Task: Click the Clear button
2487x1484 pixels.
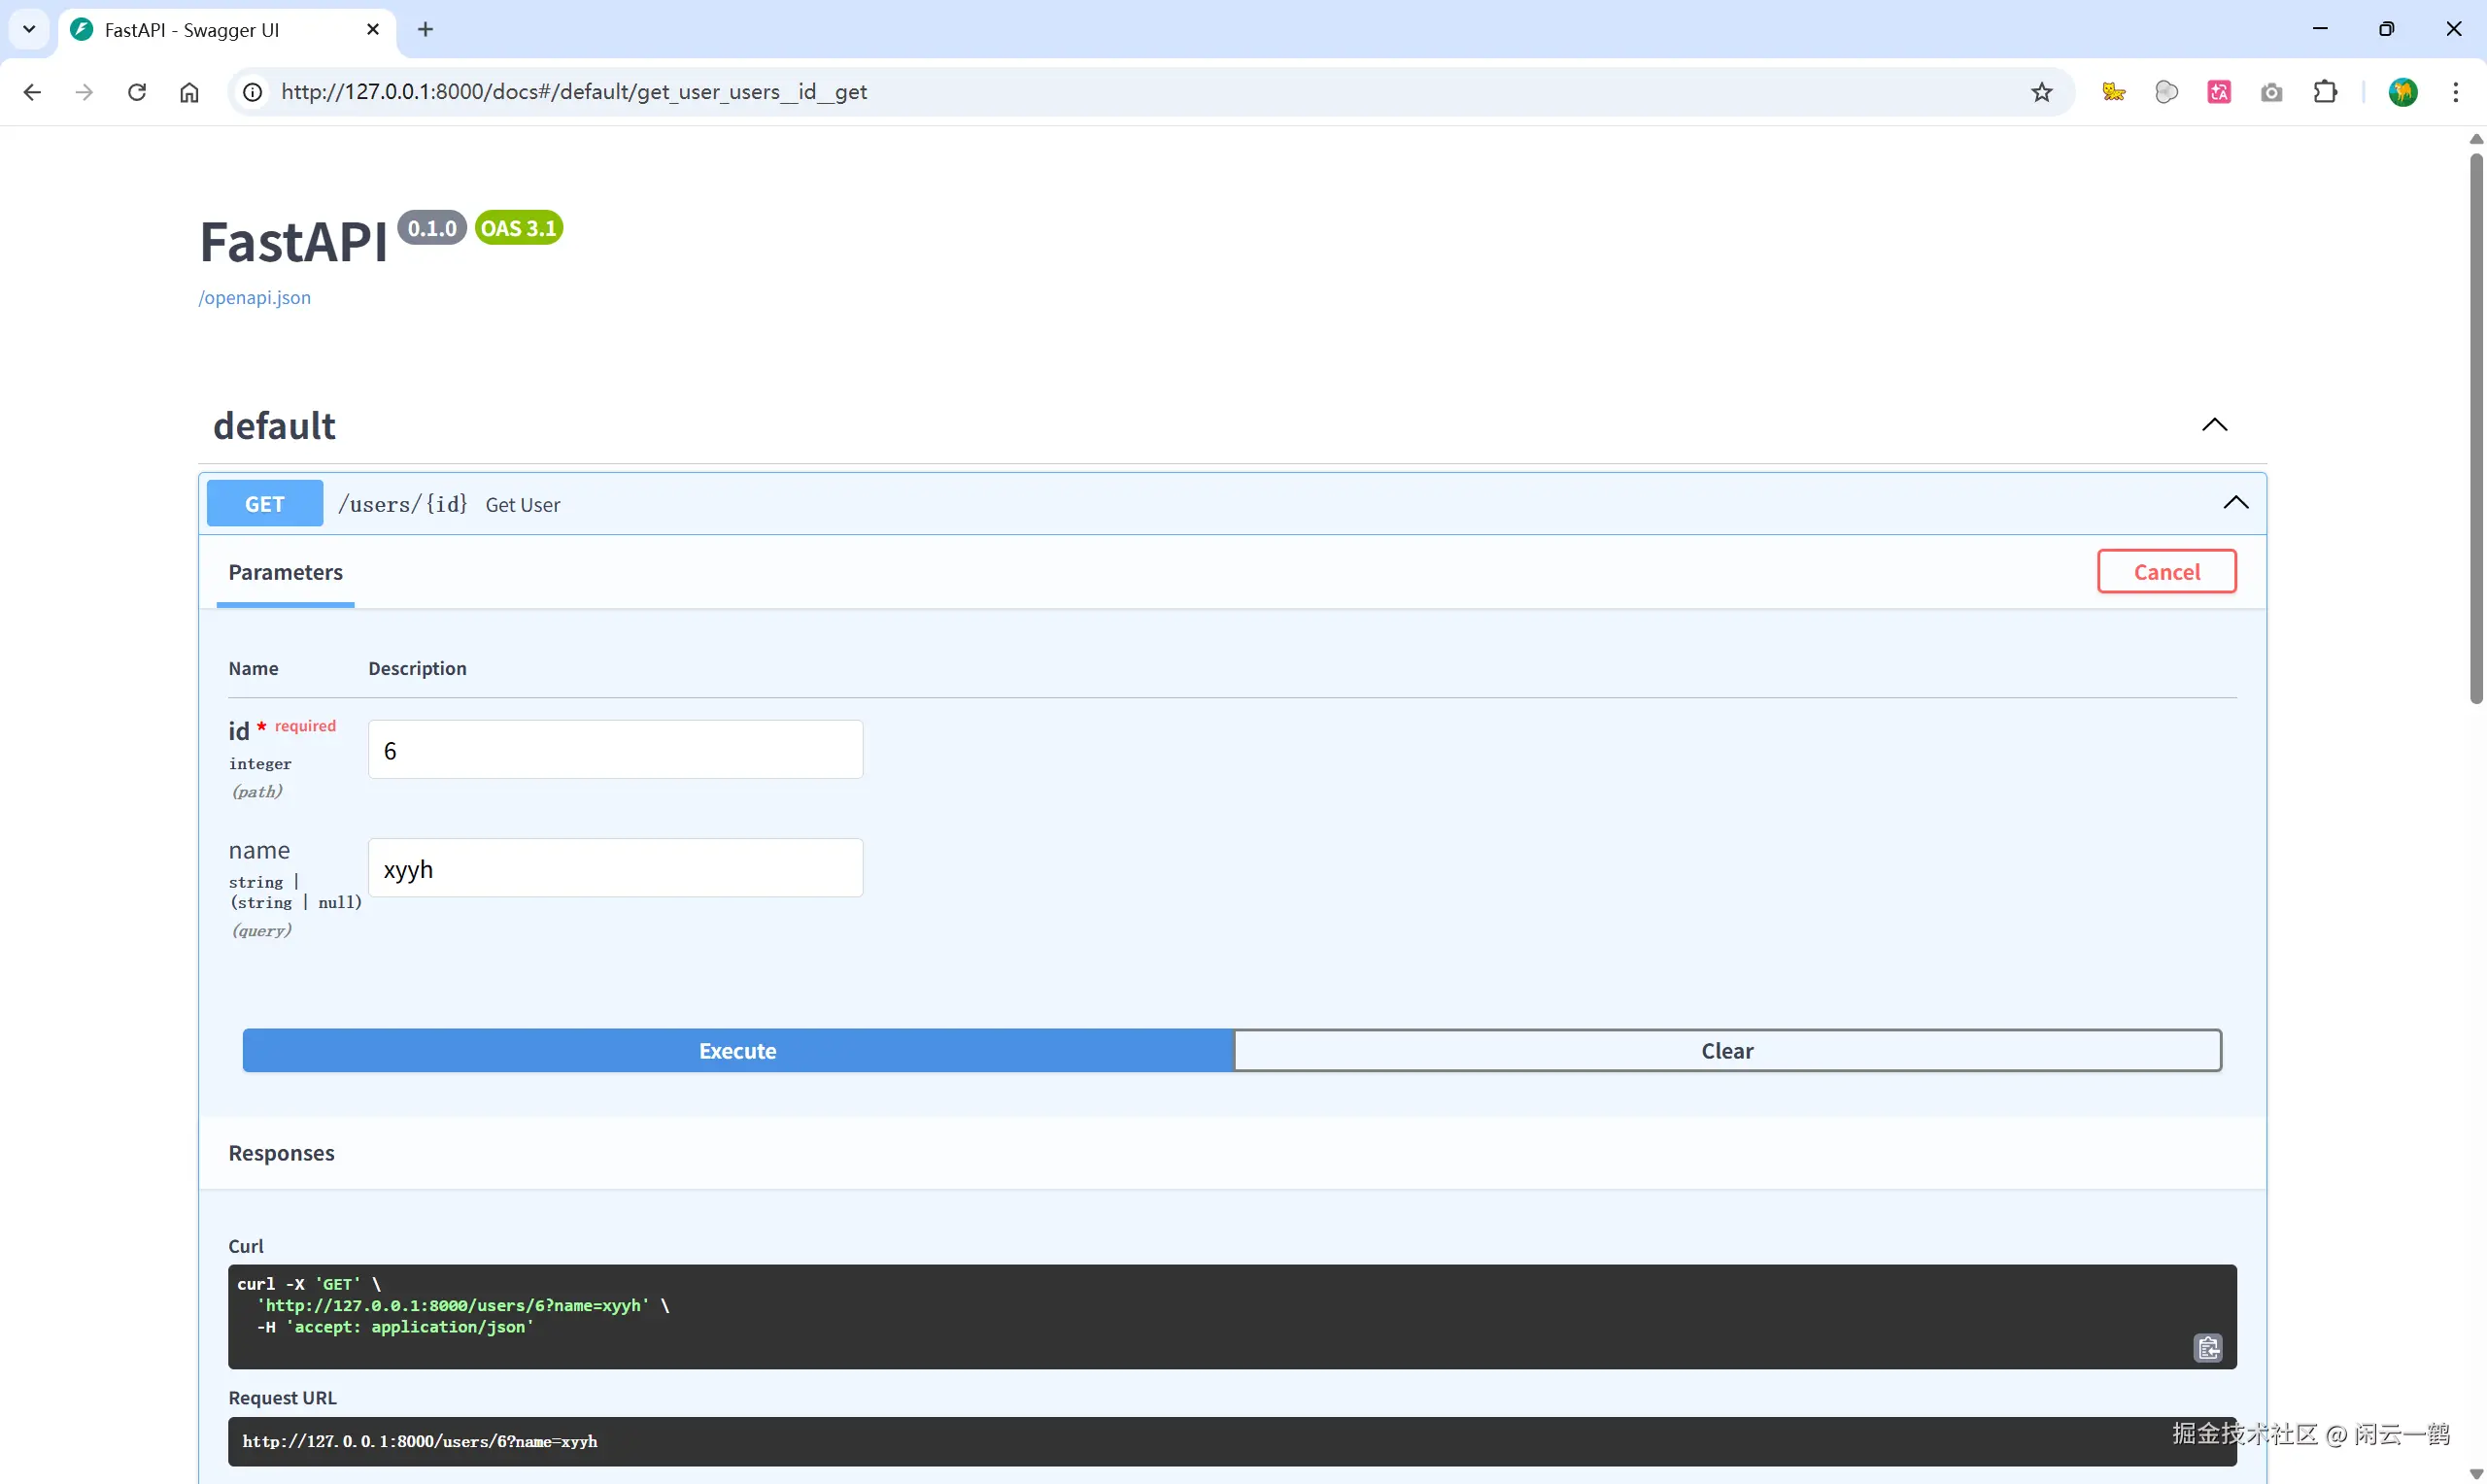Action: tap(1726, 1050)
